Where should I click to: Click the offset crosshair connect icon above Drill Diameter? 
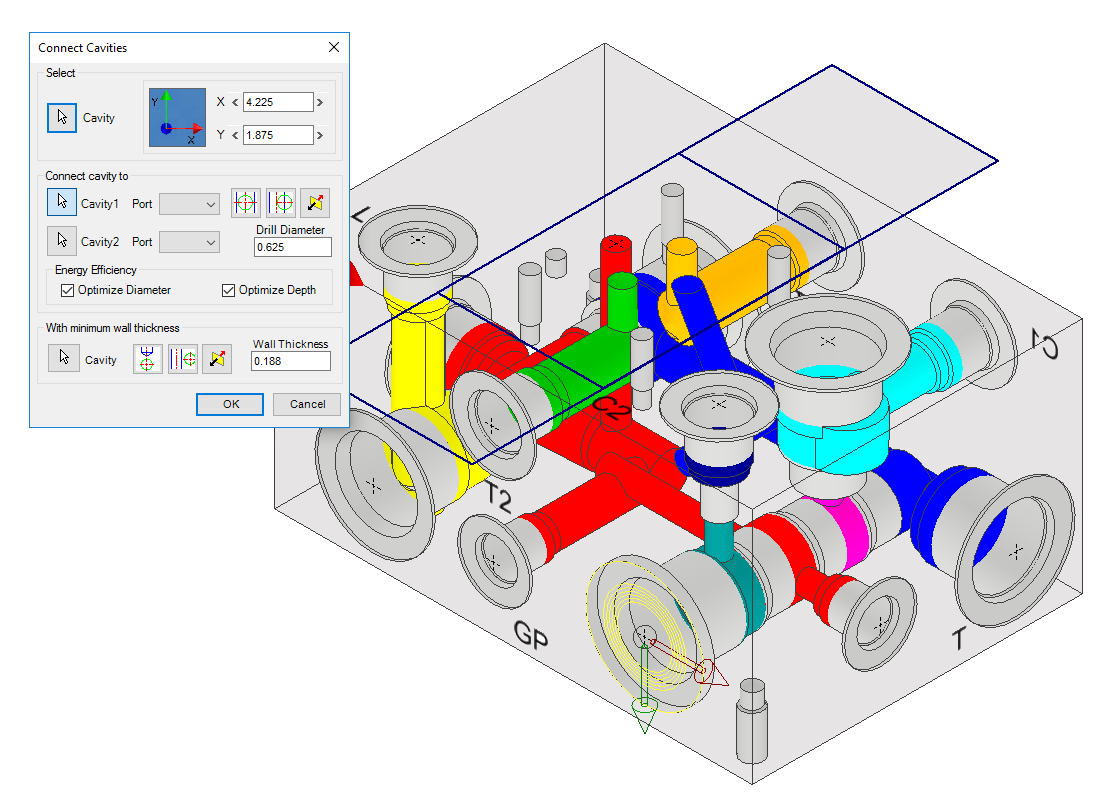tap(281, 203)
